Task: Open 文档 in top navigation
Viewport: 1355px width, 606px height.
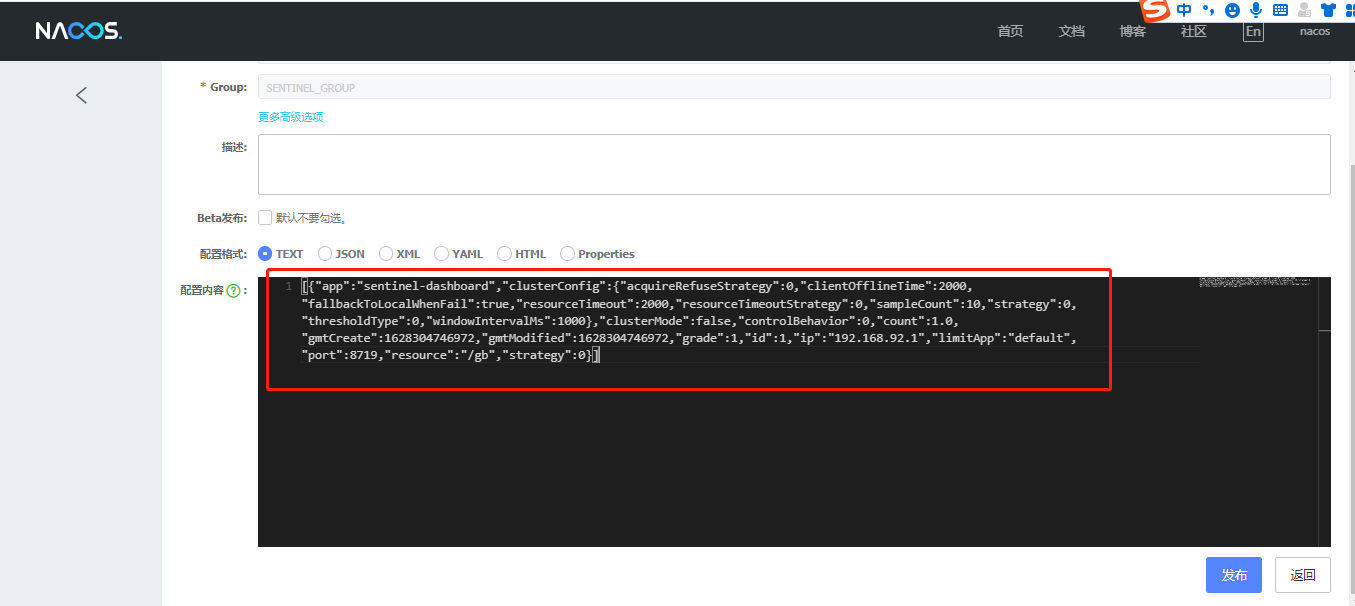Action: [1071, 31]
